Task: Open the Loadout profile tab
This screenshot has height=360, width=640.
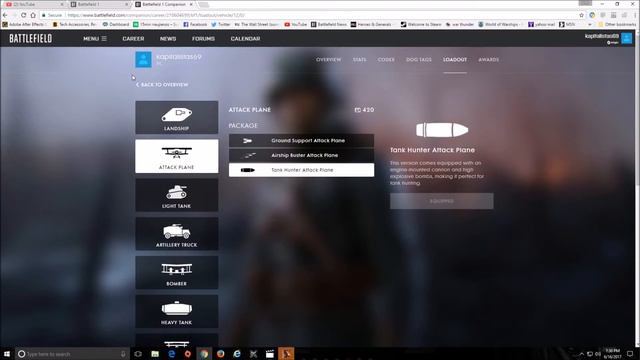Action: 455,60
